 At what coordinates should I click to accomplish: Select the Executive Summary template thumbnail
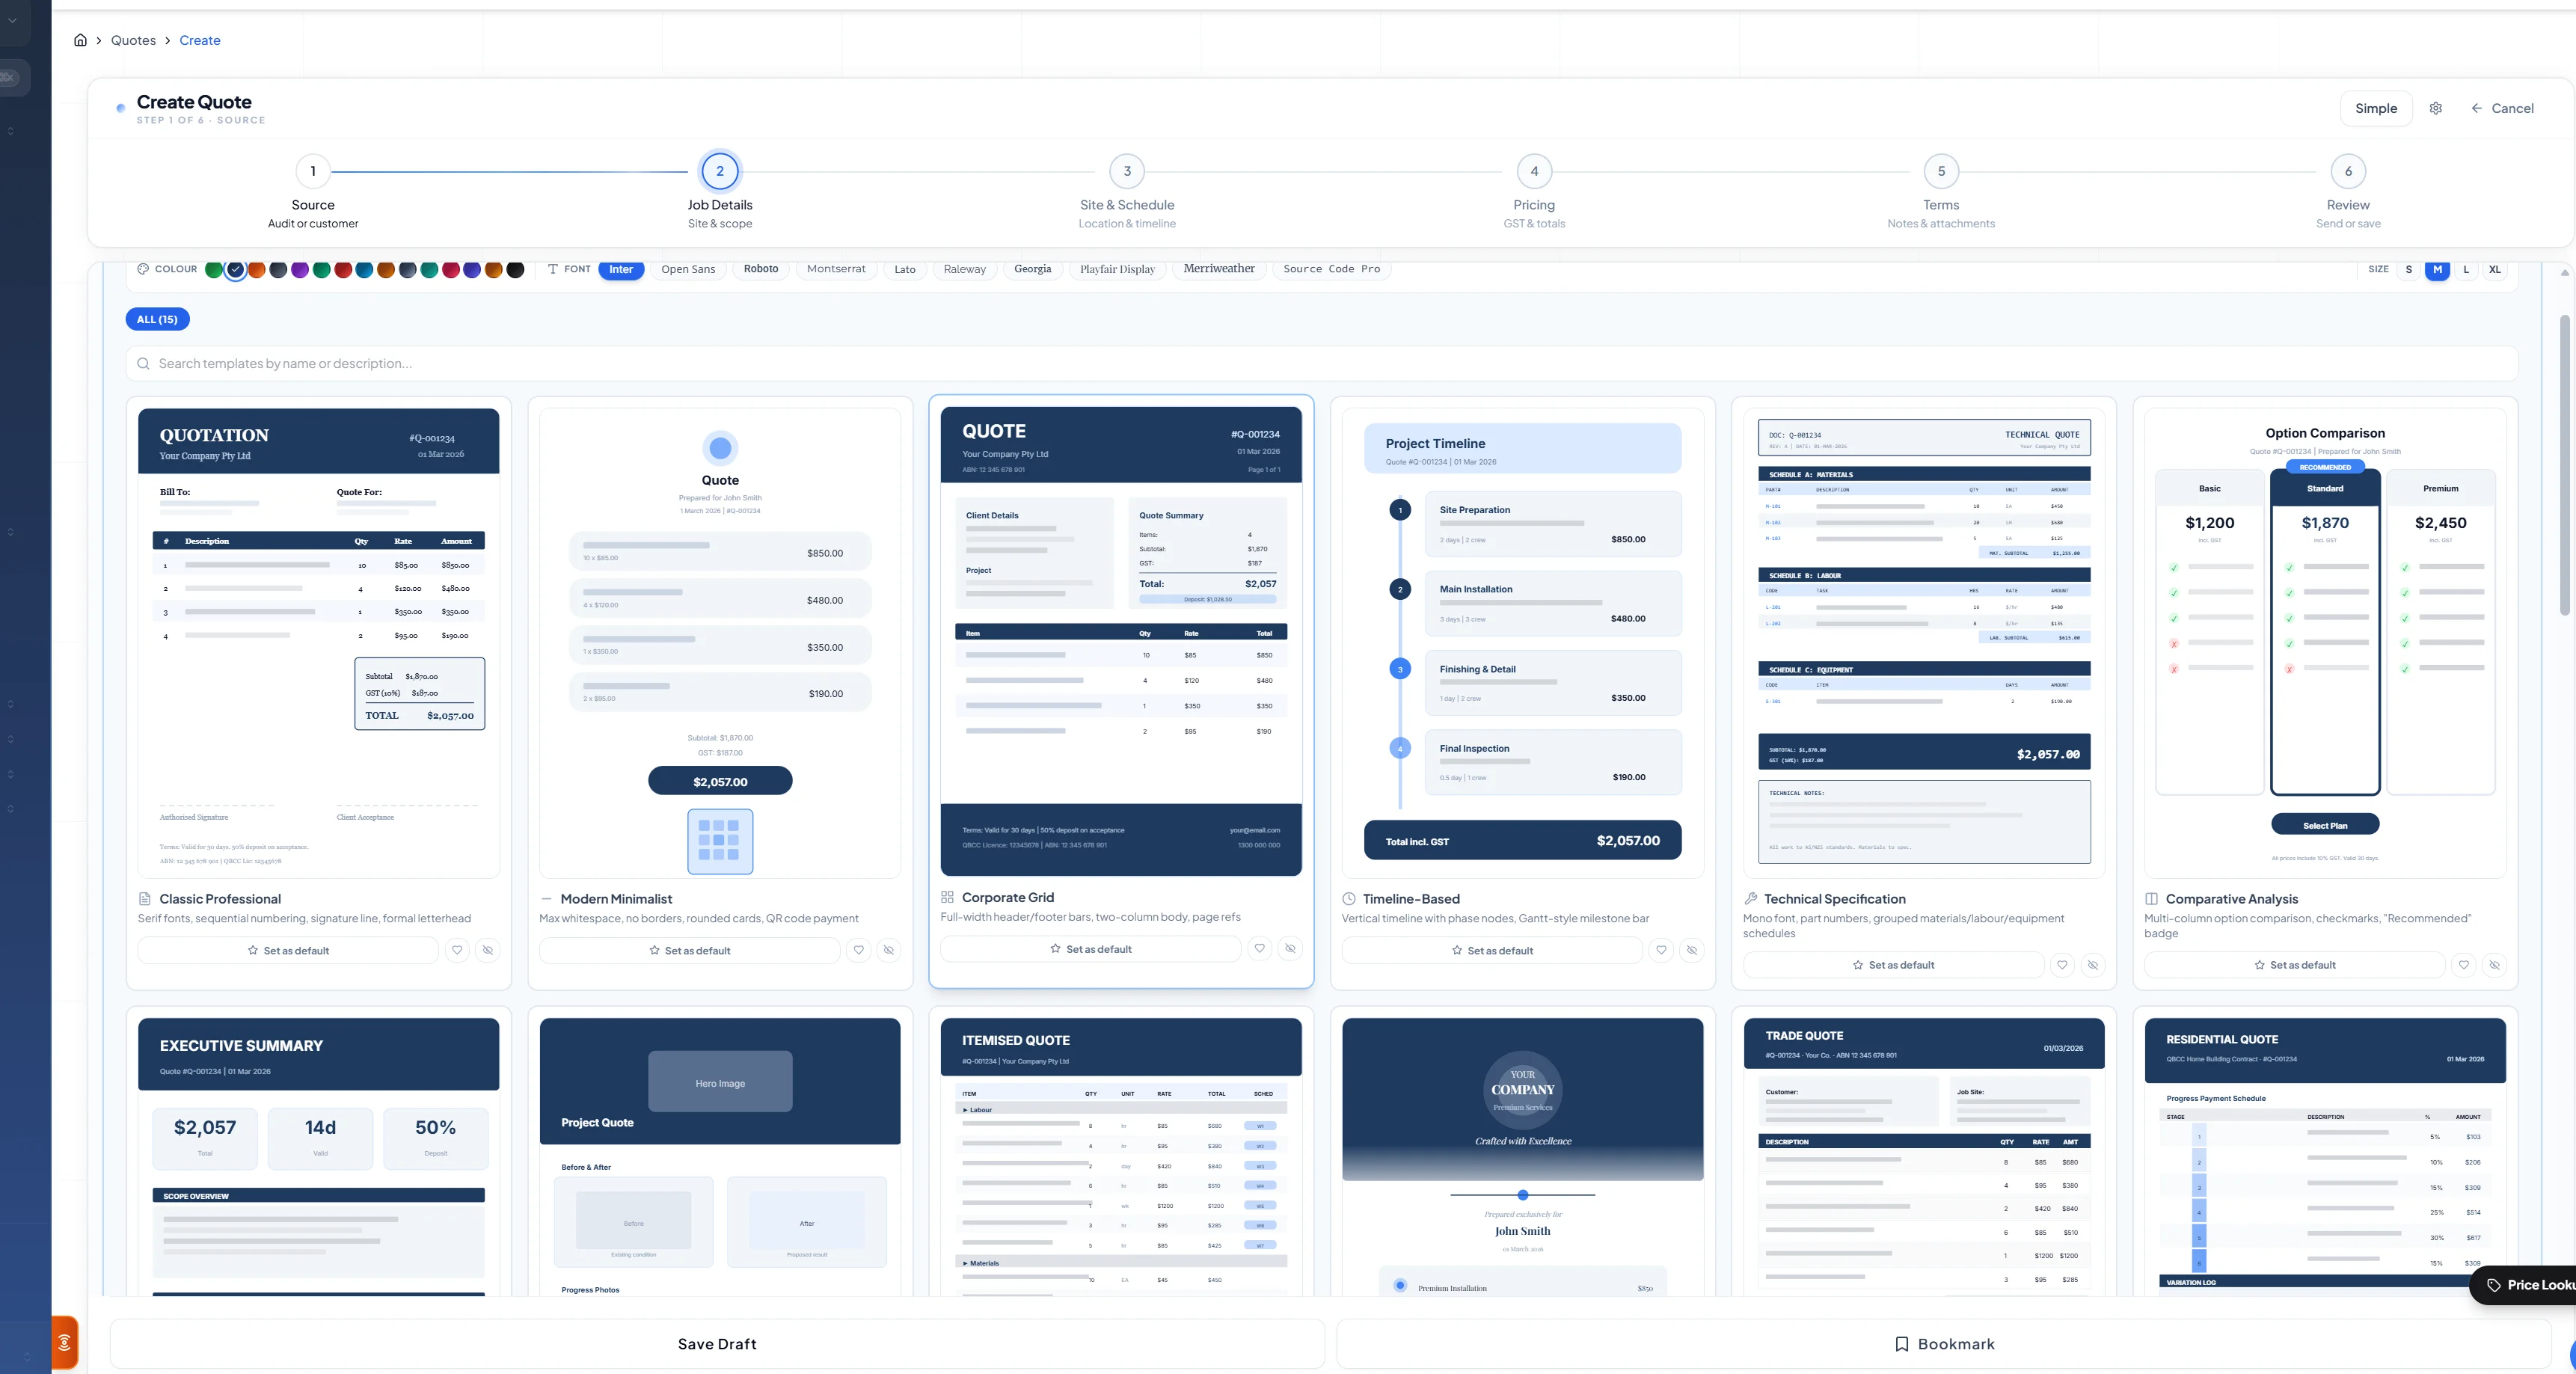tap(318, 1156)
